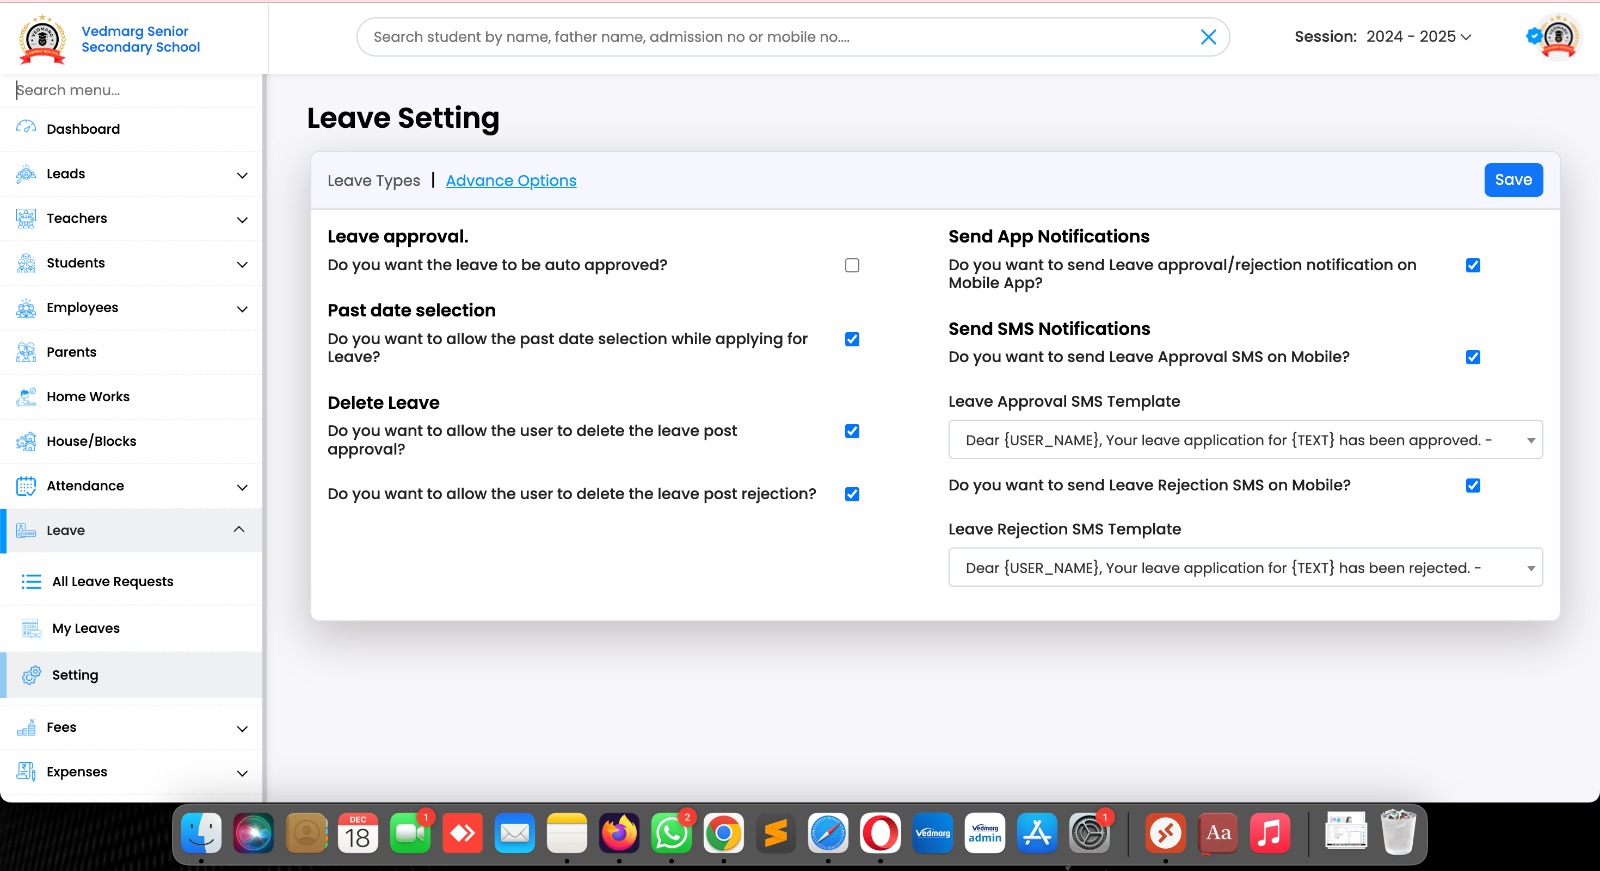1600x871 pixels.
Task: Open Music app from the dock
Action: point(1270,833)
